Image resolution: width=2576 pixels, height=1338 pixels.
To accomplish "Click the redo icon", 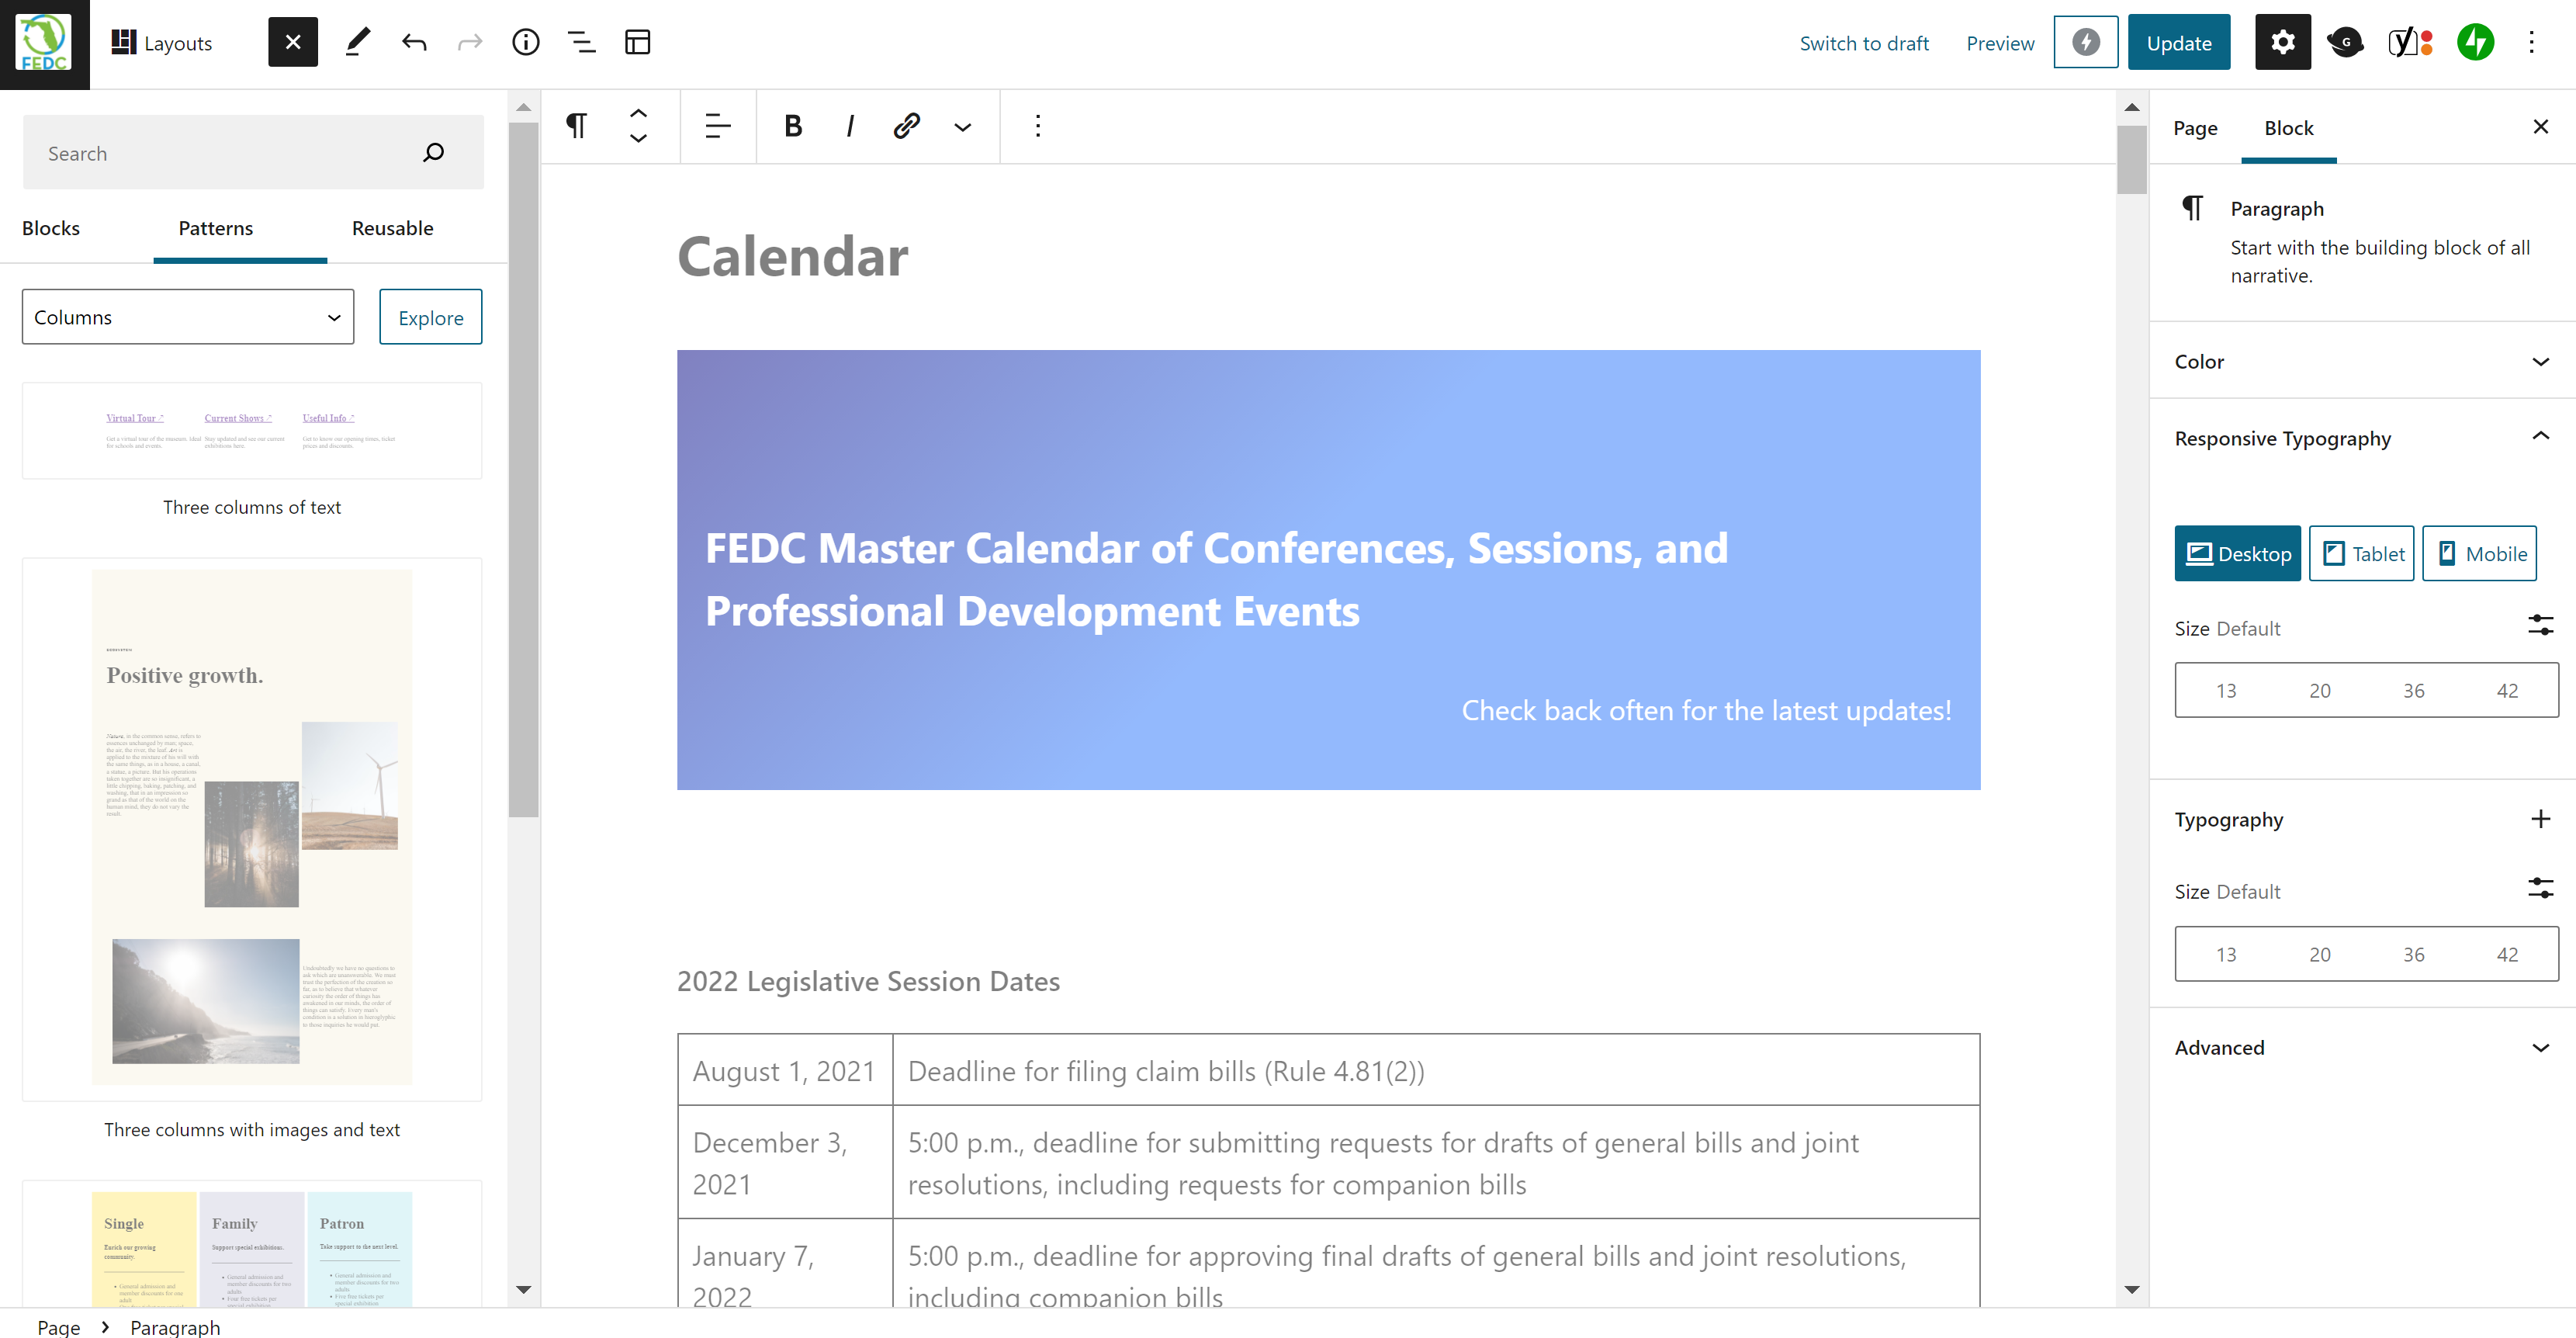I will coord(470,41).
